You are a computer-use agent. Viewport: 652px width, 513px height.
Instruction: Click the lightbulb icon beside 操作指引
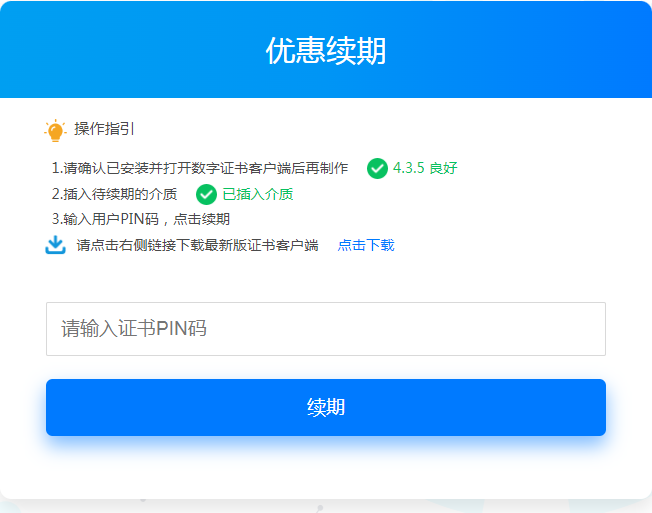pyautogui.click(x=55, y=131)
